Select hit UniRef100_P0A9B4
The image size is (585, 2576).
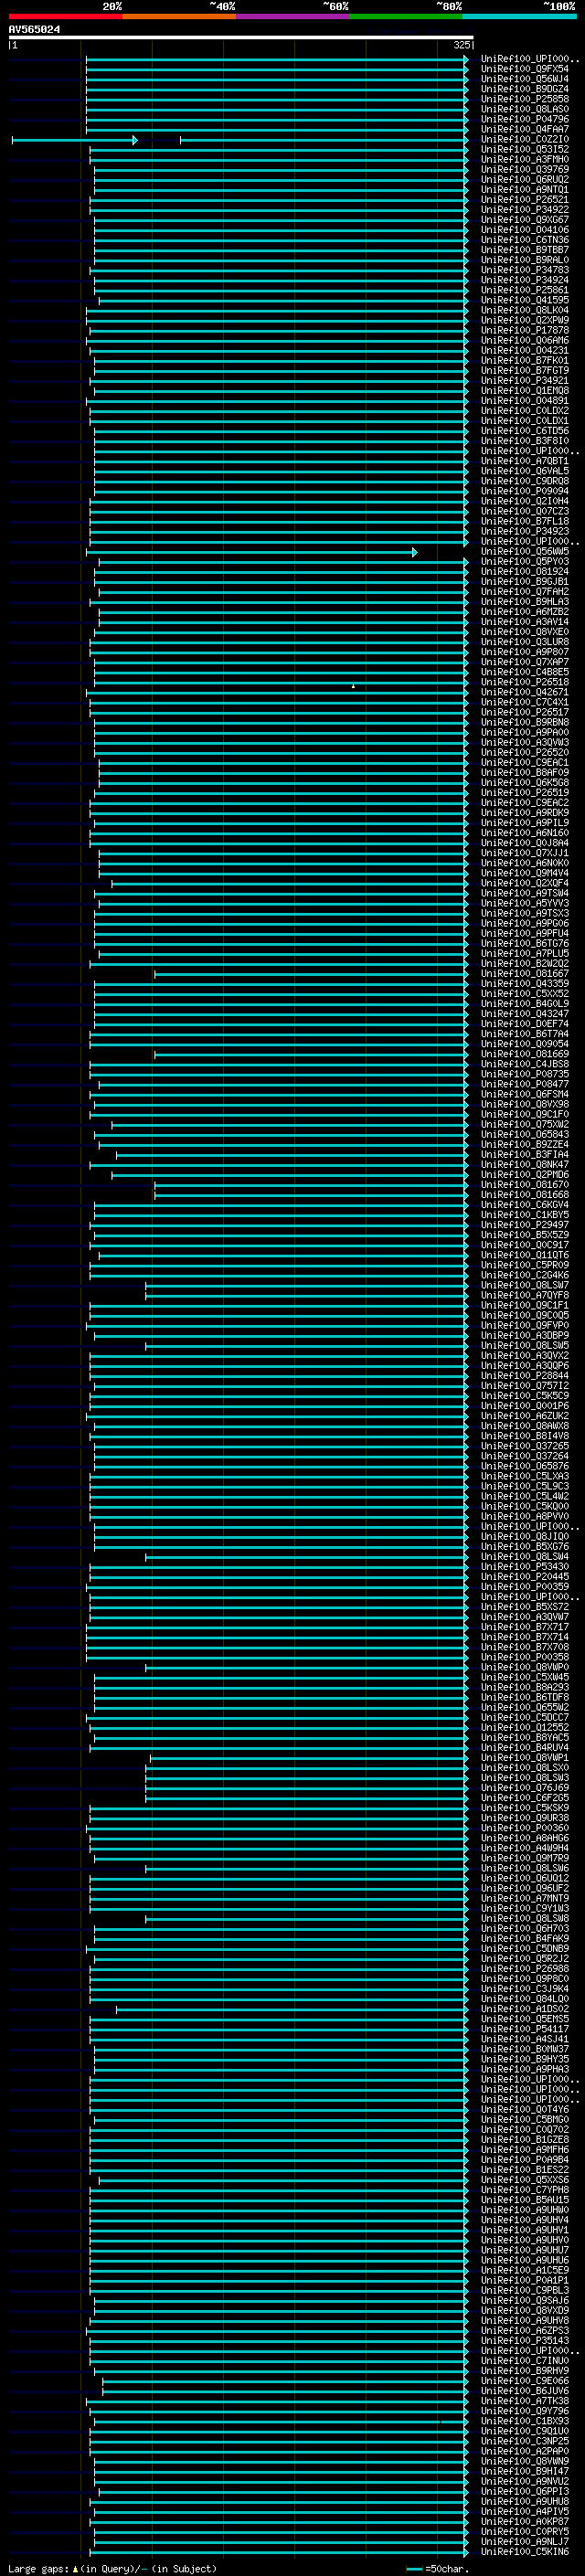[x=524, y=2160]
